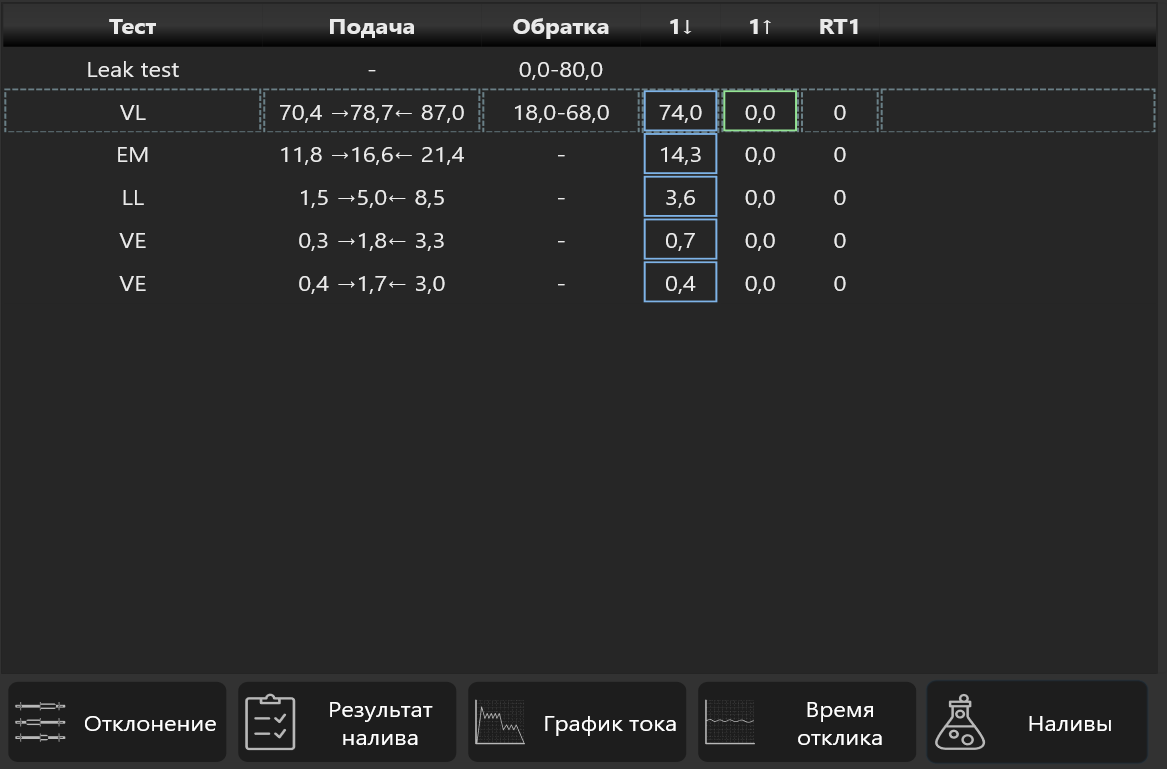This screenshot has width=1167, height=769.
Task: Click the deviation sliders icon
Action: 40,722
